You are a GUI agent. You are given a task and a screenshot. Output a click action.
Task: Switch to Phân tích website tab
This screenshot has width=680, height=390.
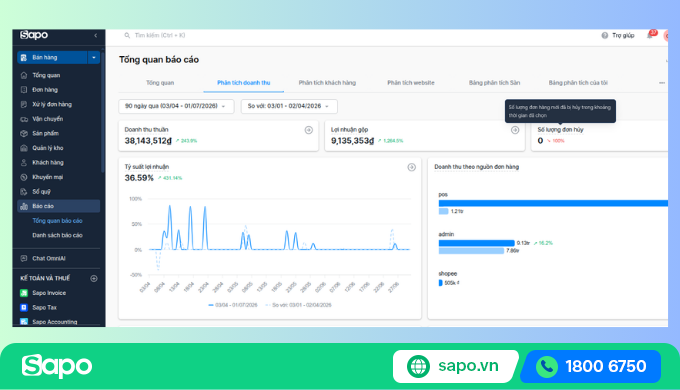click(411, 83)
